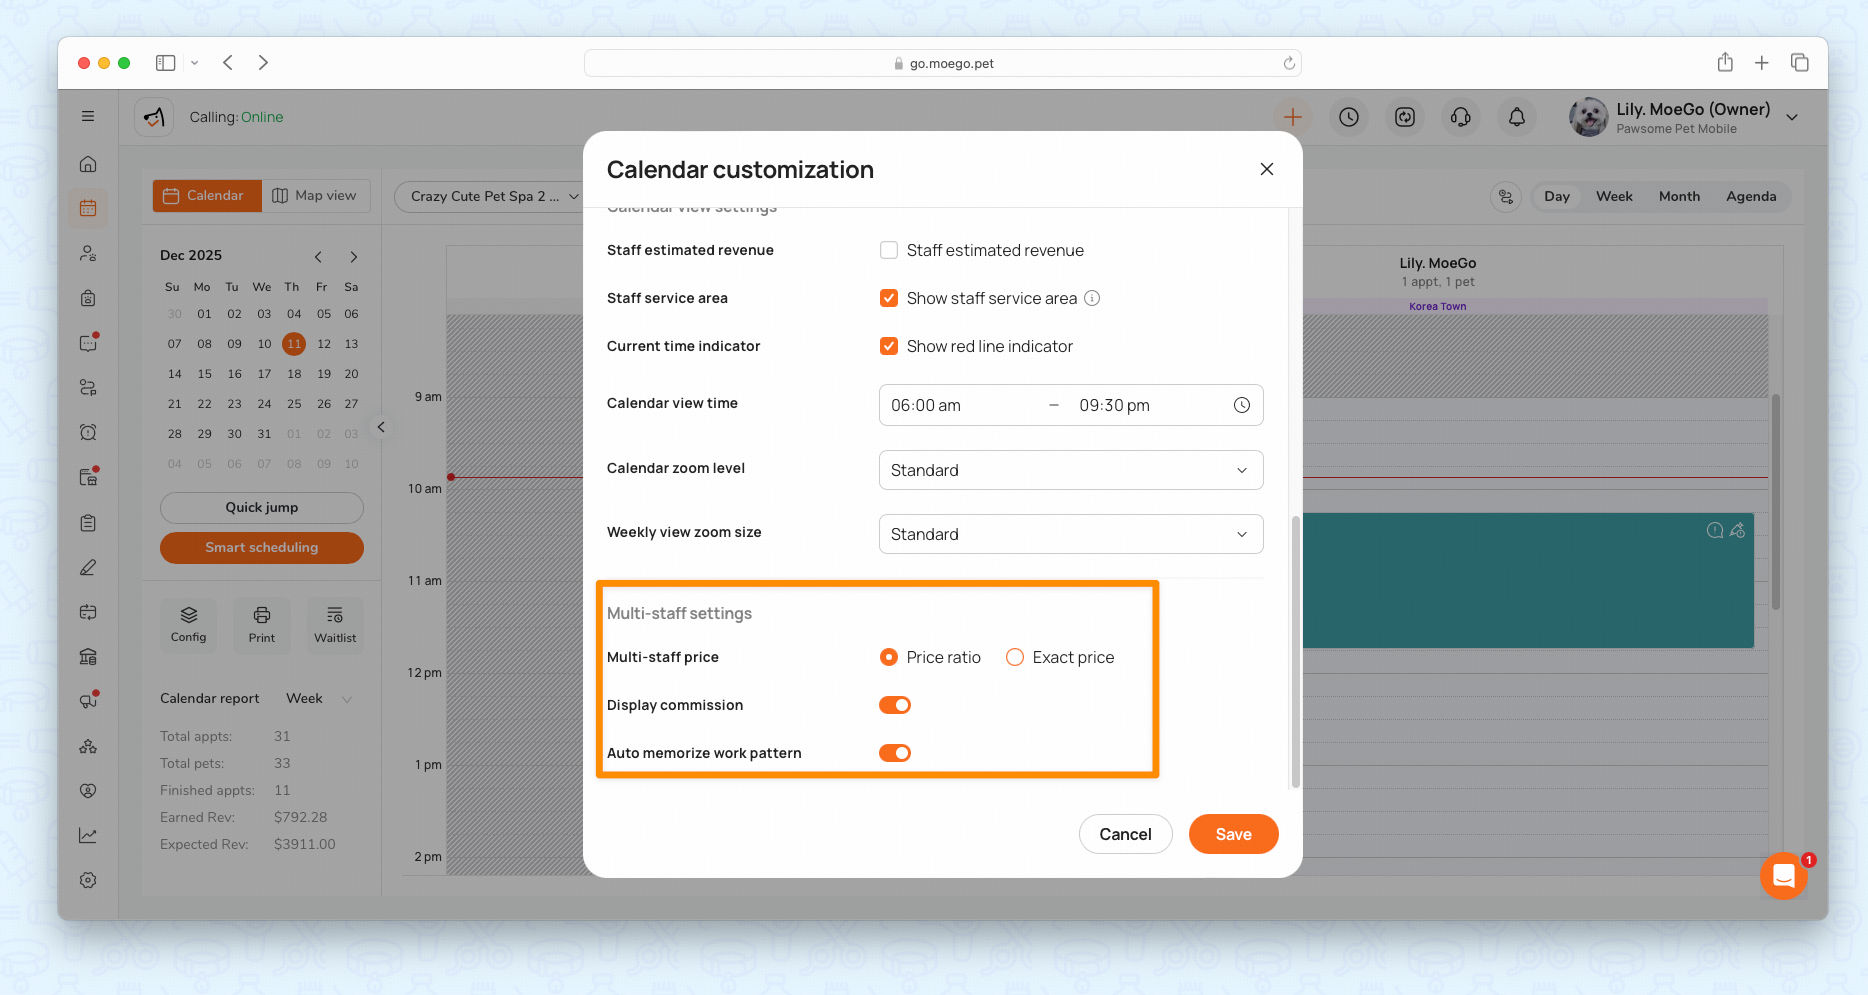The height and width of the screenshot is (995, 1868).
Task: Select the Exact price radio option
Action: click(1014, 657)
